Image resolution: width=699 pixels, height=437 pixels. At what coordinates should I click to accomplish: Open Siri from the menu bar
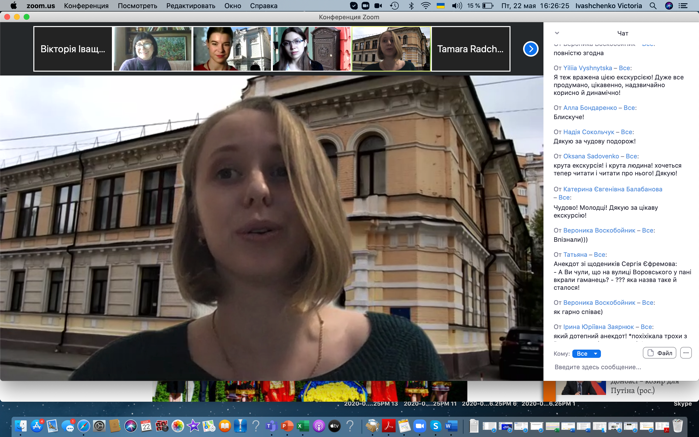click(x=668, y=6)
